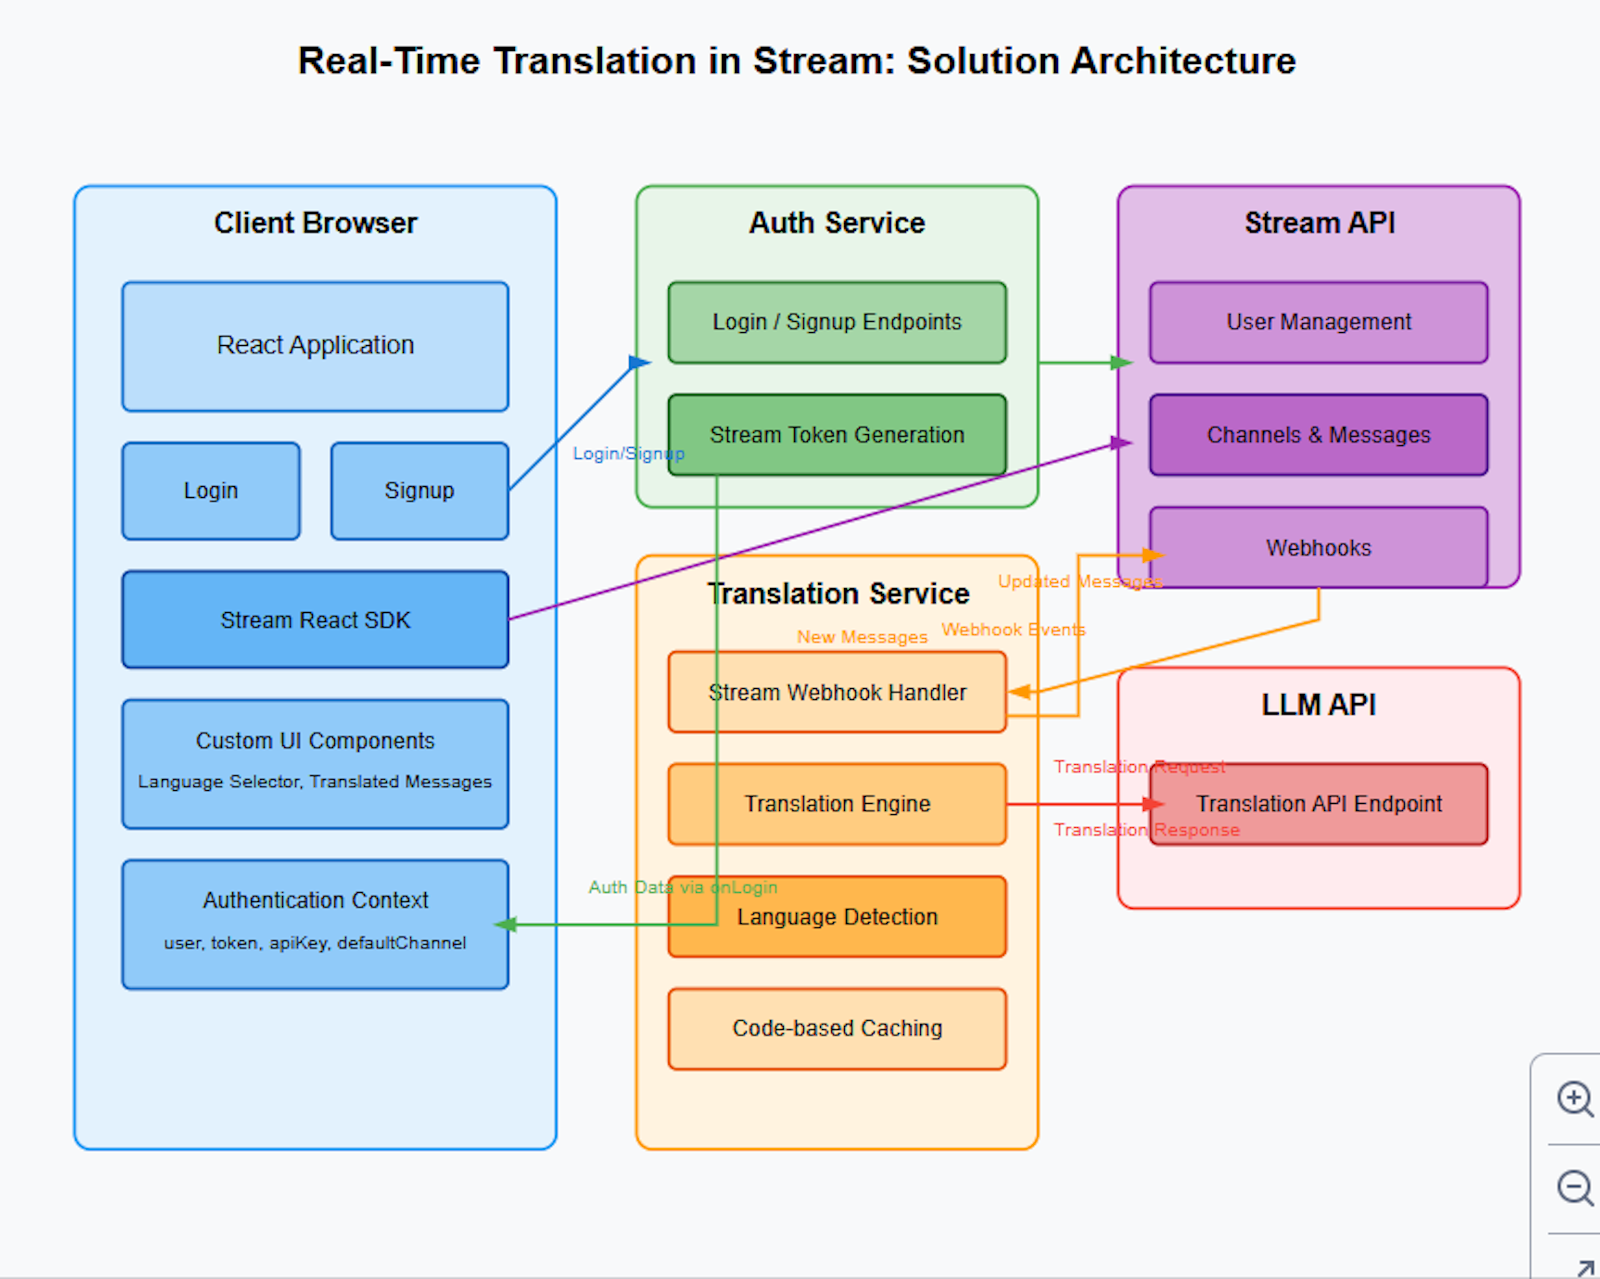Select the React Application node
Screen dimensions: 1600x1279
(x=314, y=345)
